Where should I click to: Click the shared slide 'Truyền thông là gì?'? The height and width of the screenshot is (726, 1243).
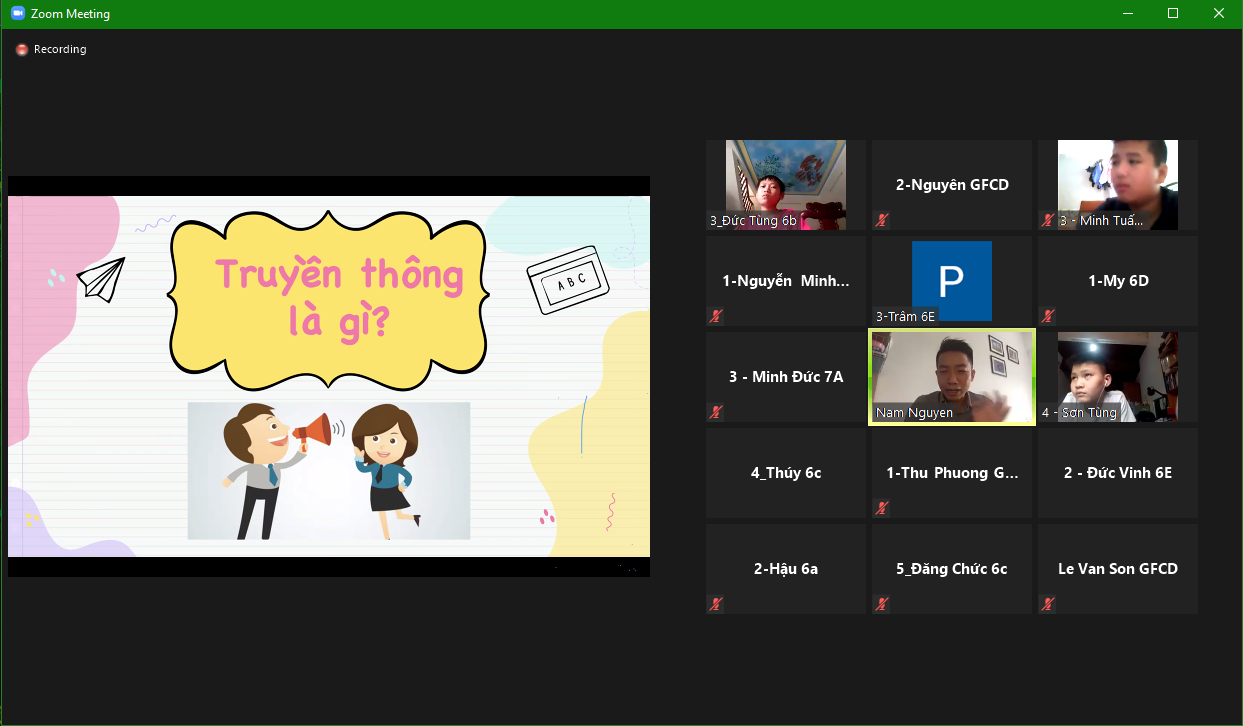tap(328, 376)
